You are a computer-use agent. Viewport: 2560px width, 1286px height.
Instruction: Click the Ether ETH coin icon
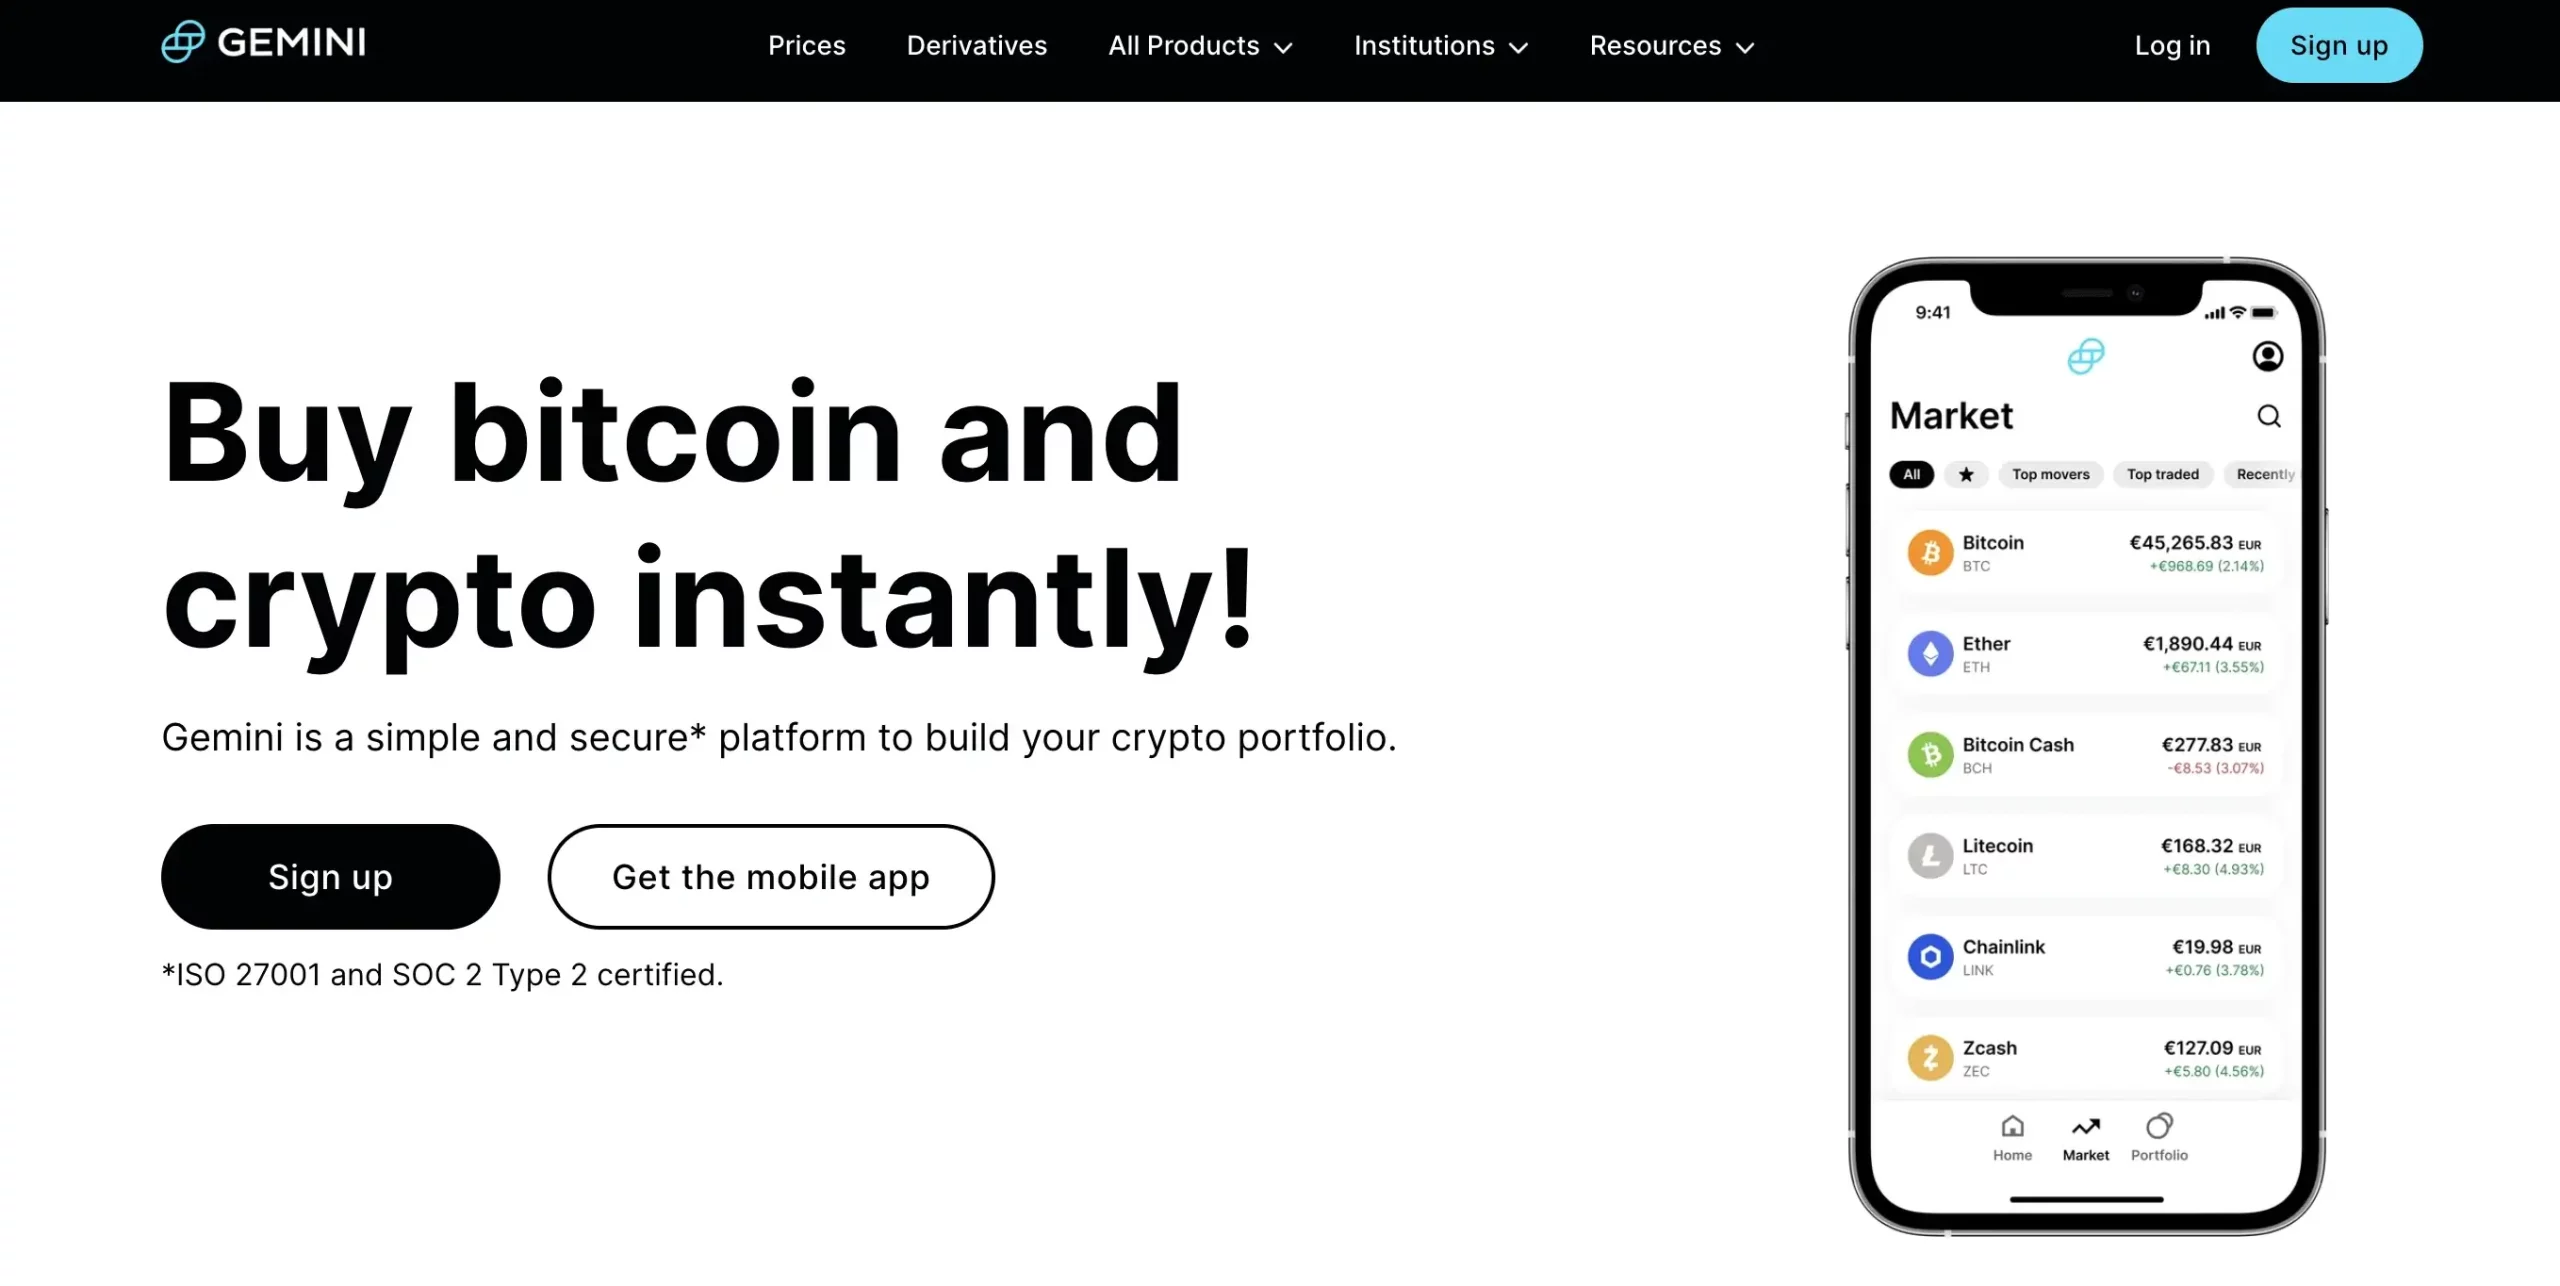[x=1930, y=653]
